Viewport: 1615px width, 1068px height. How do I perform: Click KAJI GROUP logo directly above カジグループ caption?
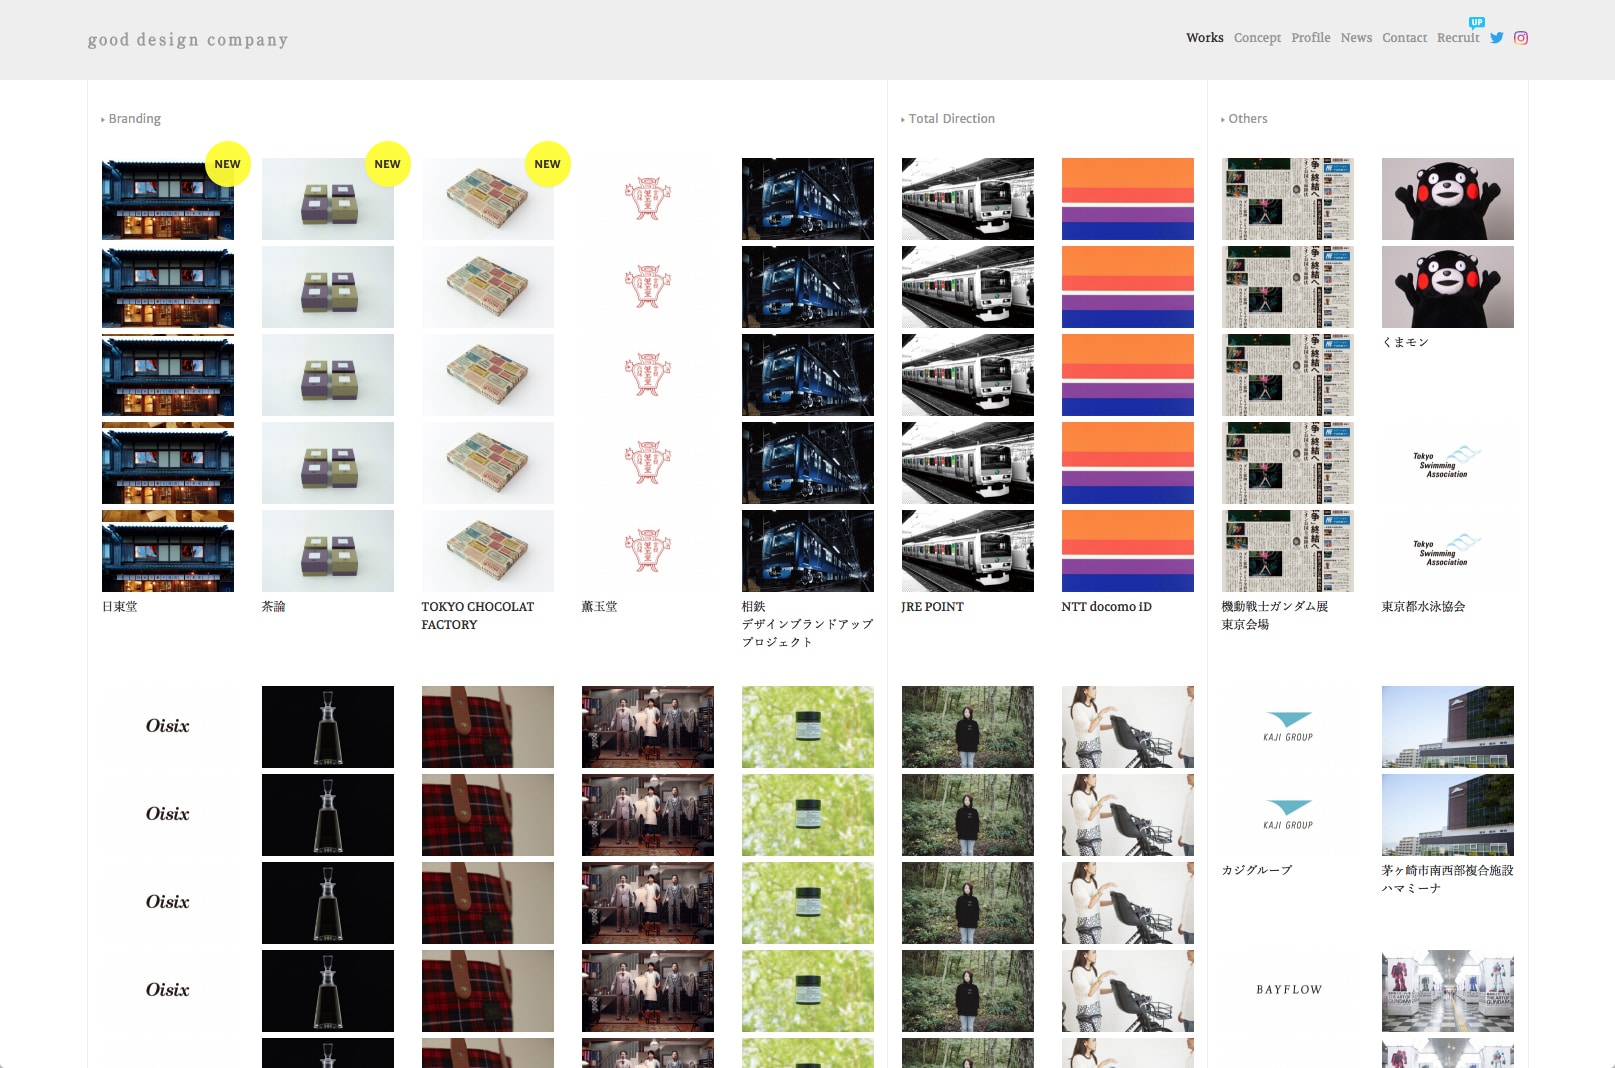tap(1288, 815)
